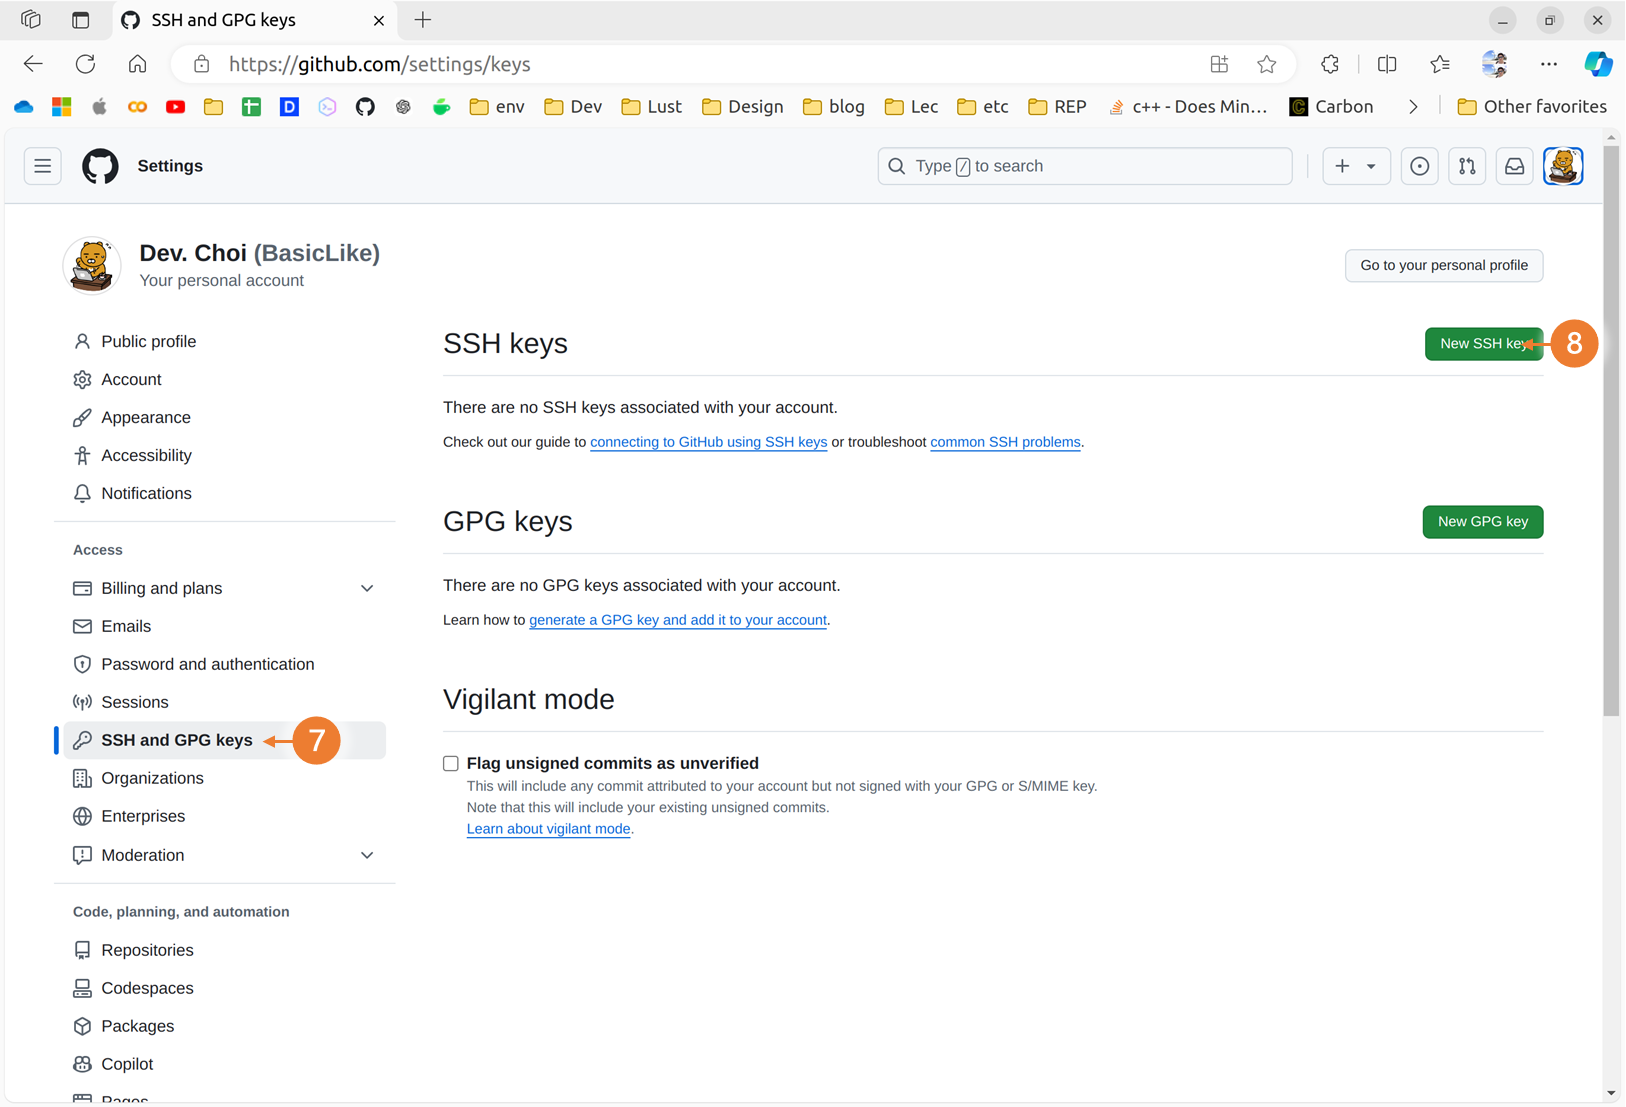Image resolution: width=1626 pixels, height=1107 pixels.
Task: Open the ChatGPT bookmark icon
Action: 403,107
